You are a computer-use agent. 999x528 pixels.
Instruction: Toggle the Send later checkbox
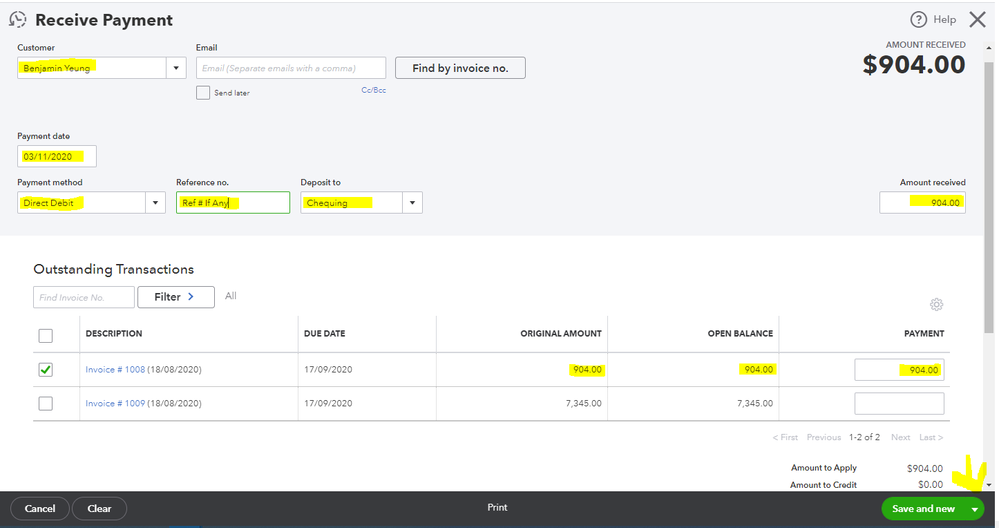203,93
